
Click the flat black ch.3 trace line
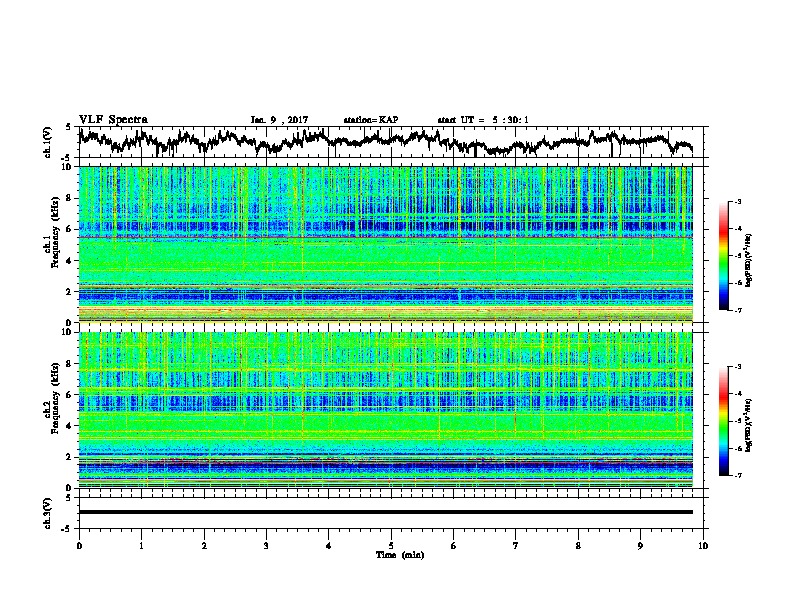click(386, 512)
